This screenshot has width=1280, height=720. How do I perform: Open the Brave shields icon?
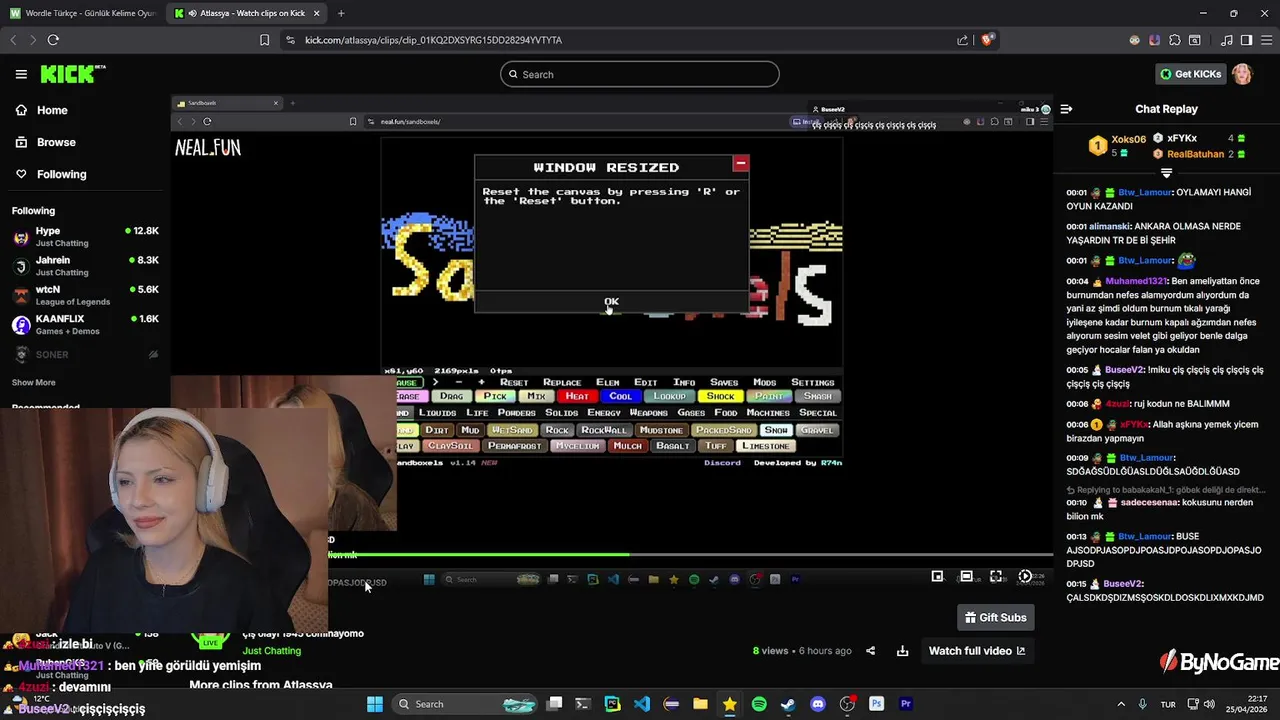click(987, 40)
